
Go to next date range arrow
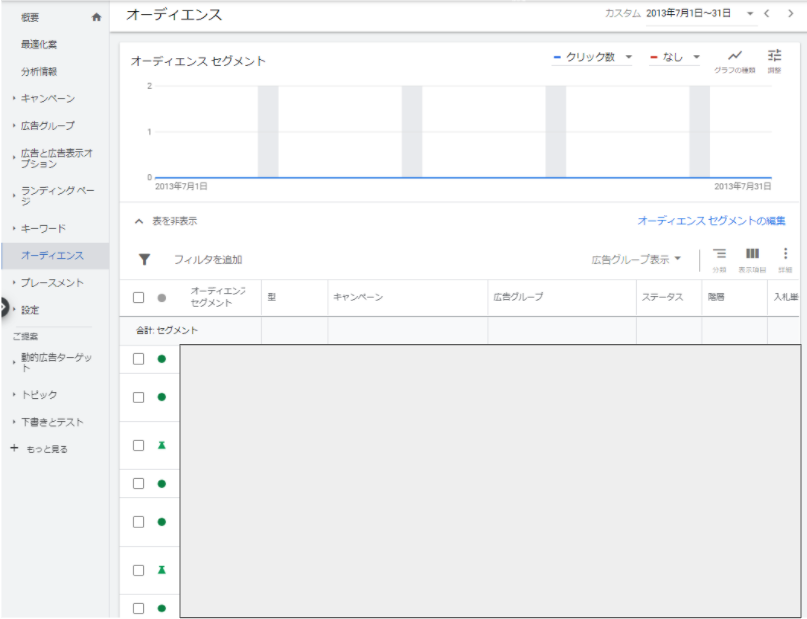(x=790, y=14)
